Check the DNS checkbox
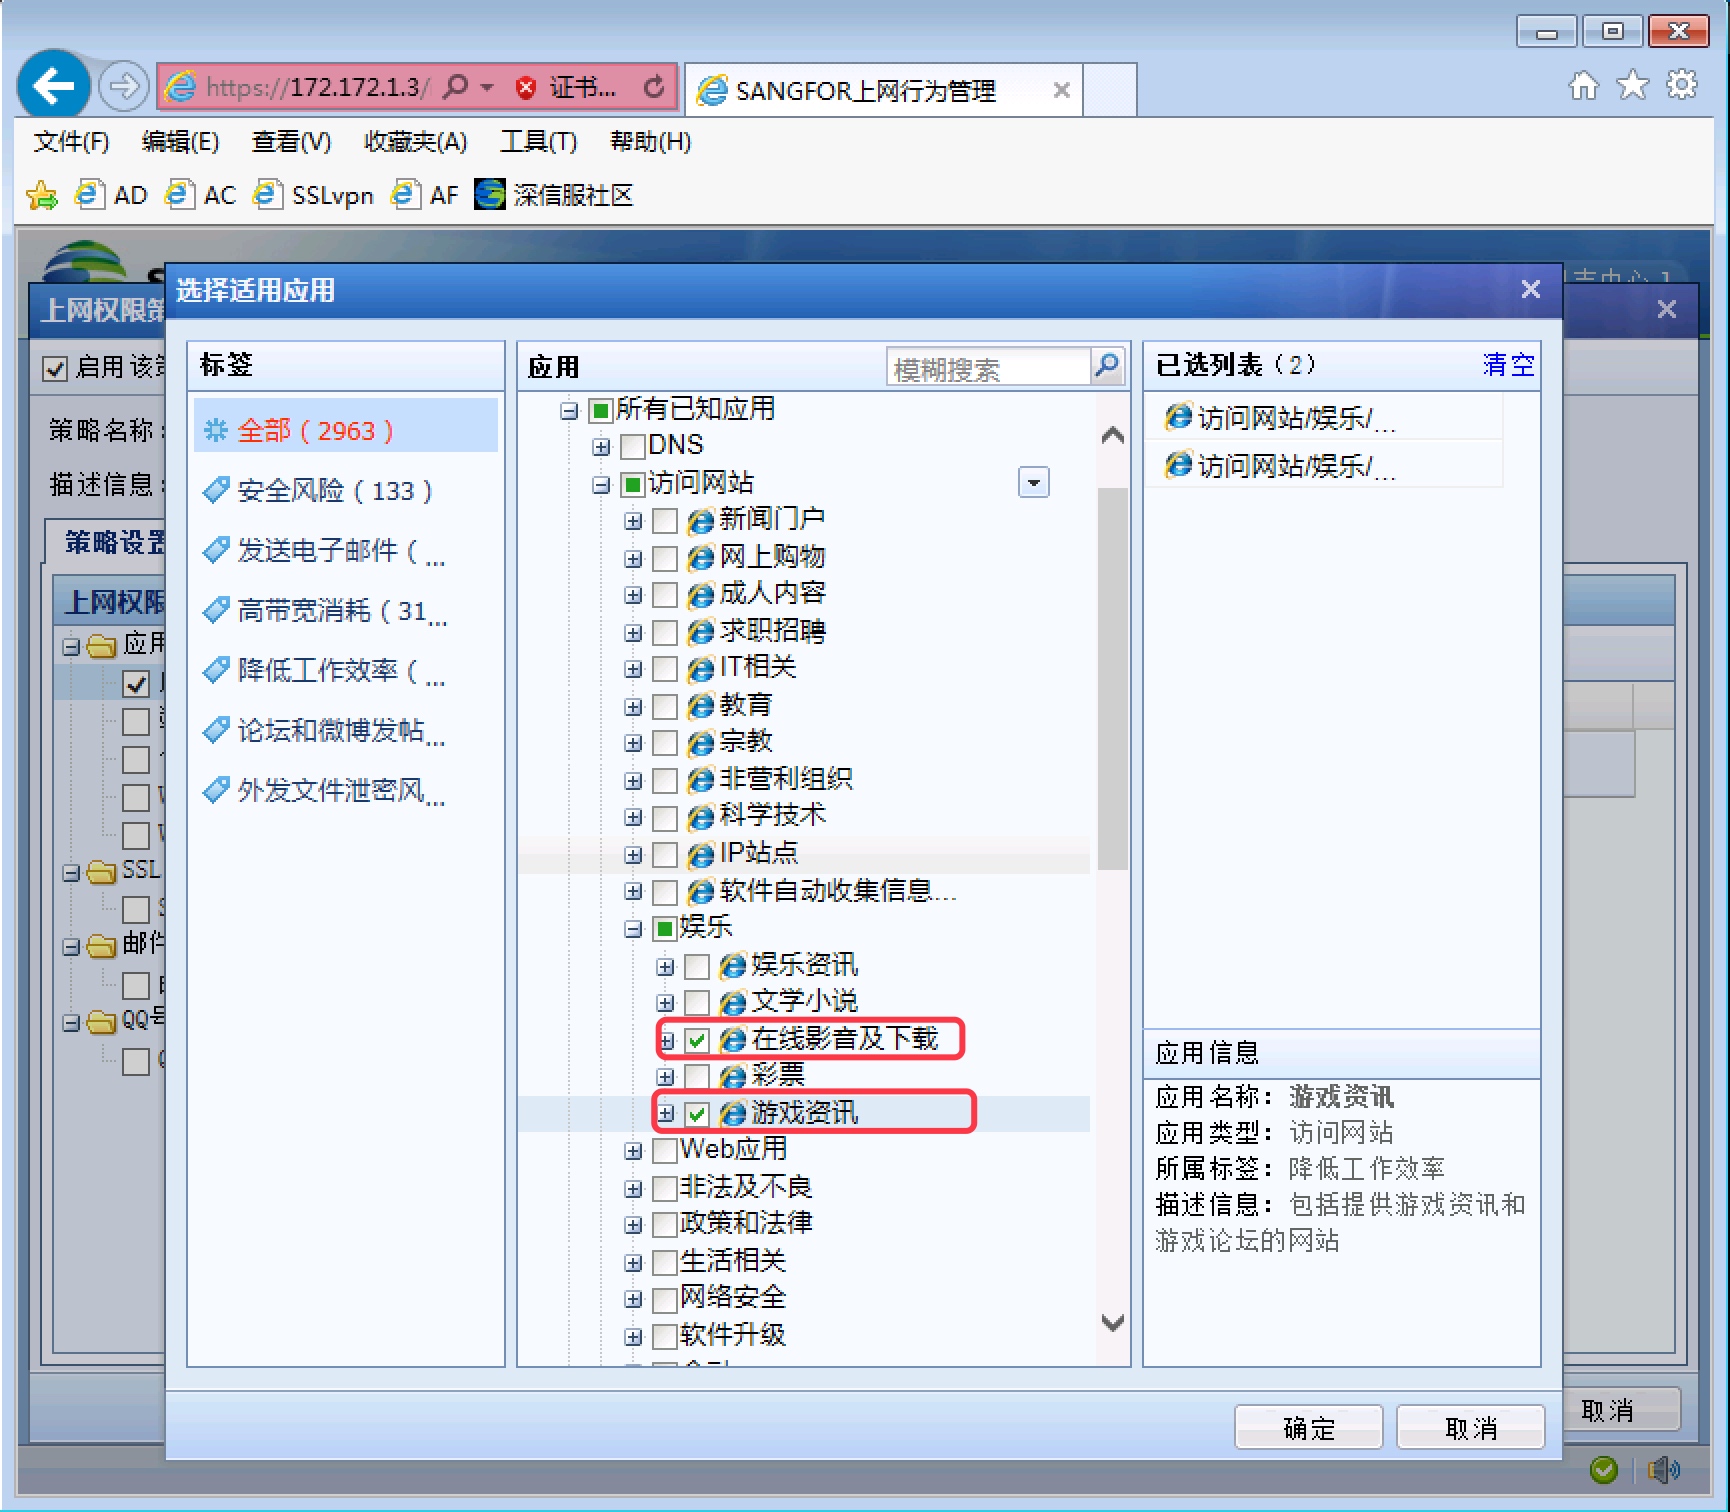The width and height of the screenshot is (1730, 1512). tap(633, 446)
